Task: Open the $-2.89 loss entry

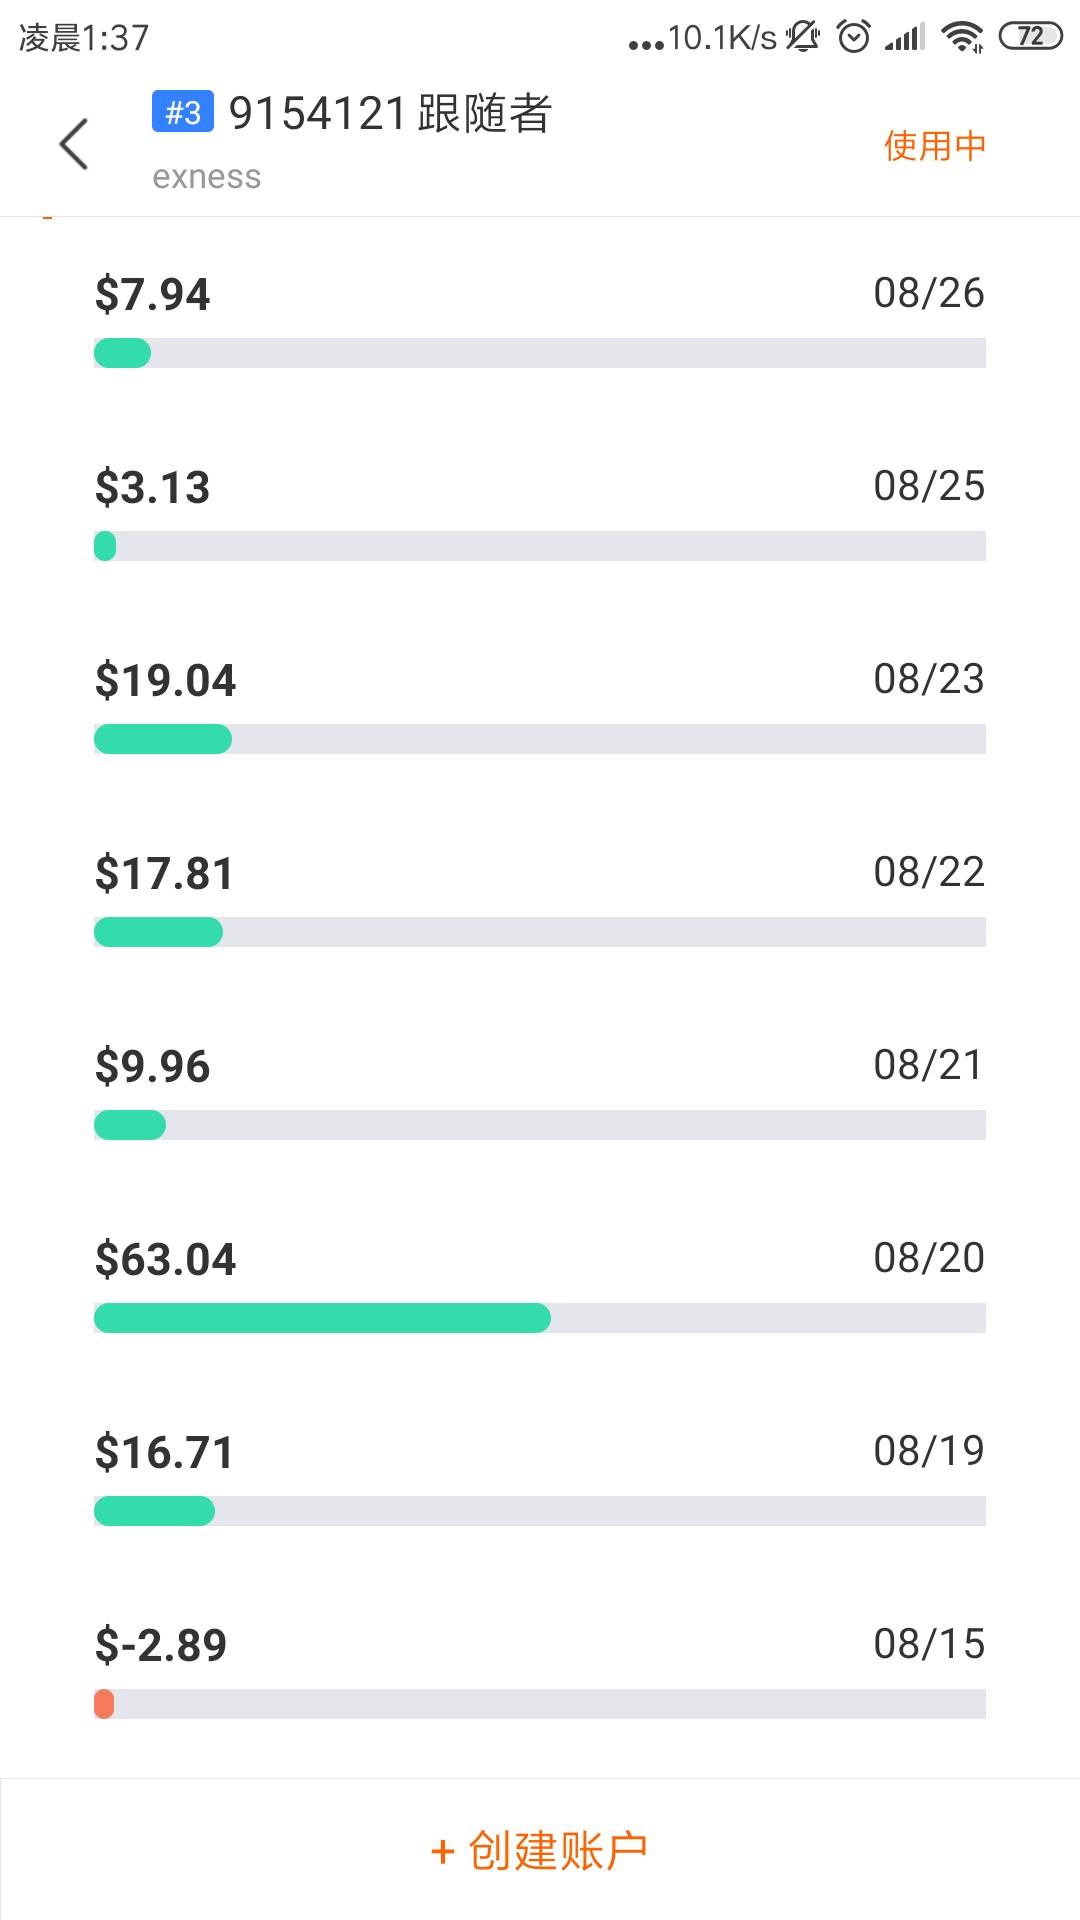Action: [x=161, y=1645]
